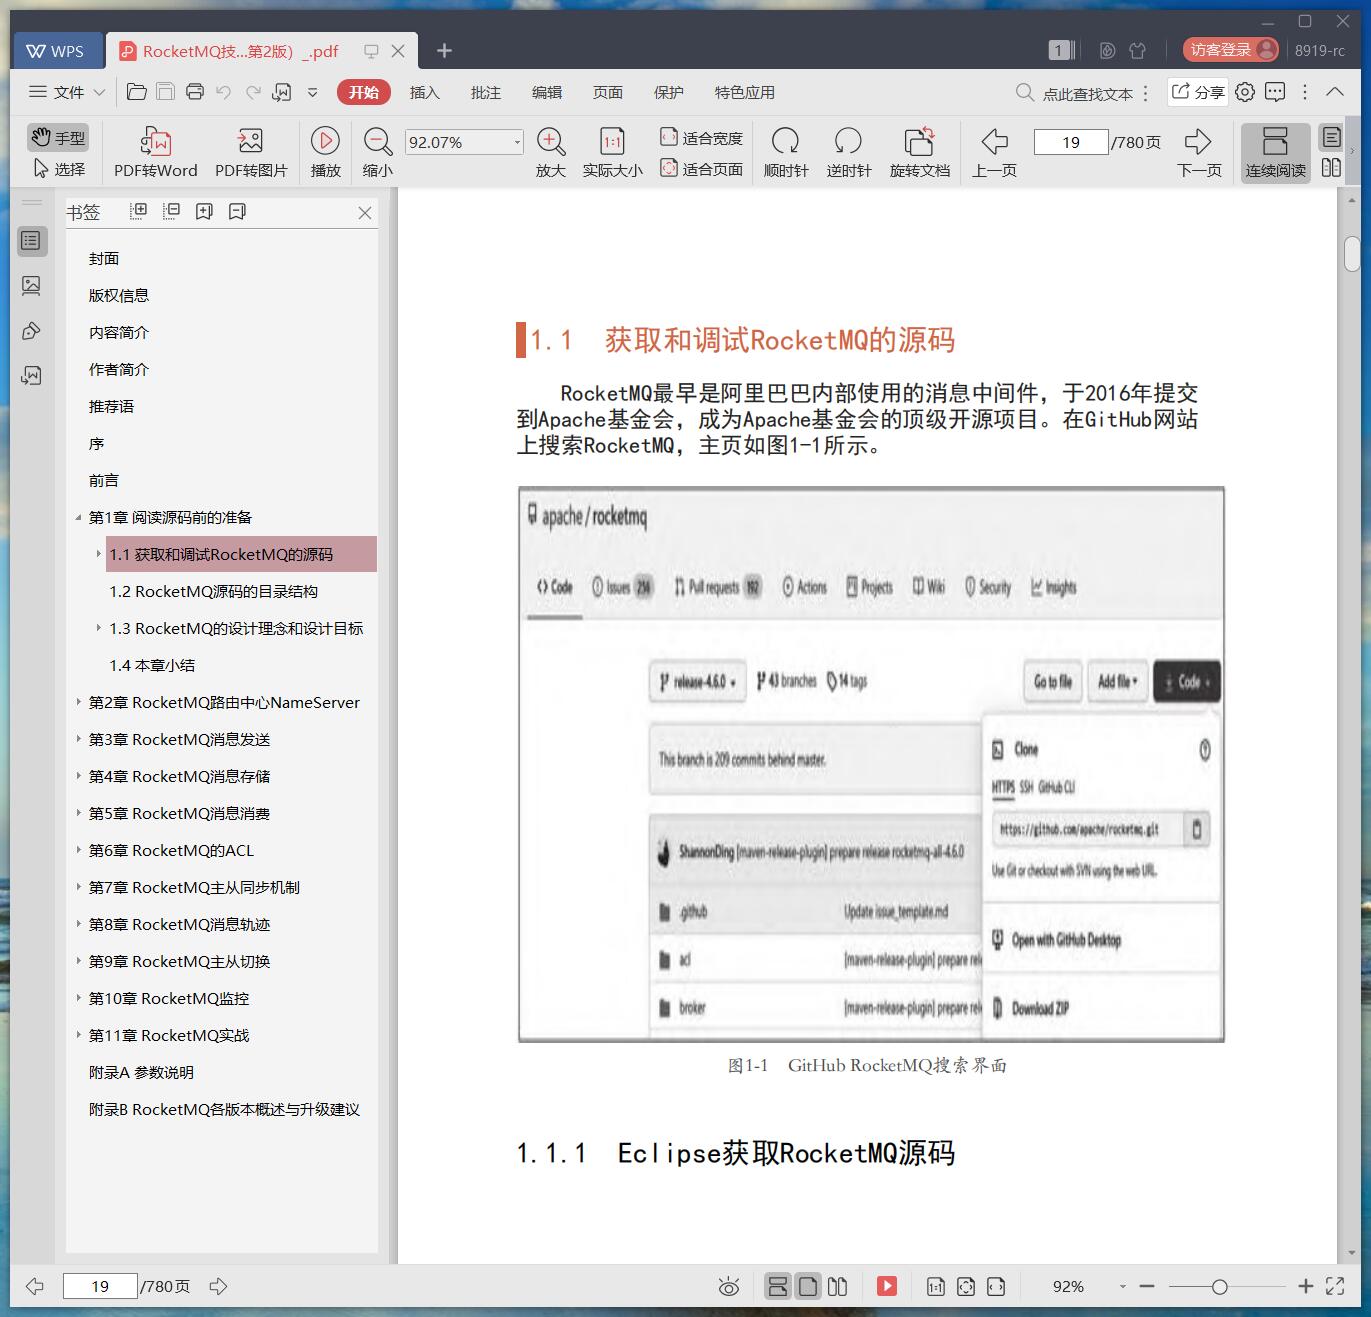Click the toolbar page number field showing 19

tap(1071, 142)
